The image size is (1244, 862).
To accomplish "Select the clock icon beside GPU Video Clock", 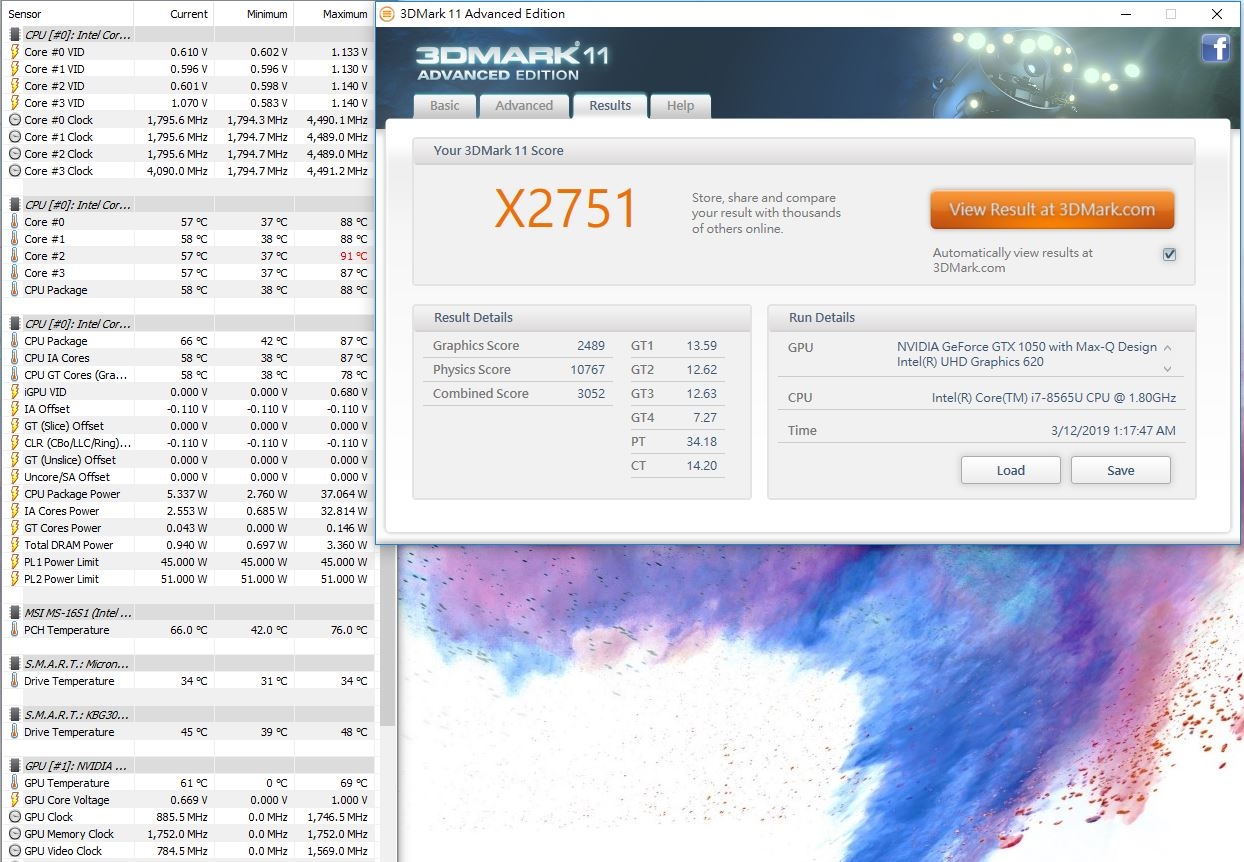I will coord(15,851).
